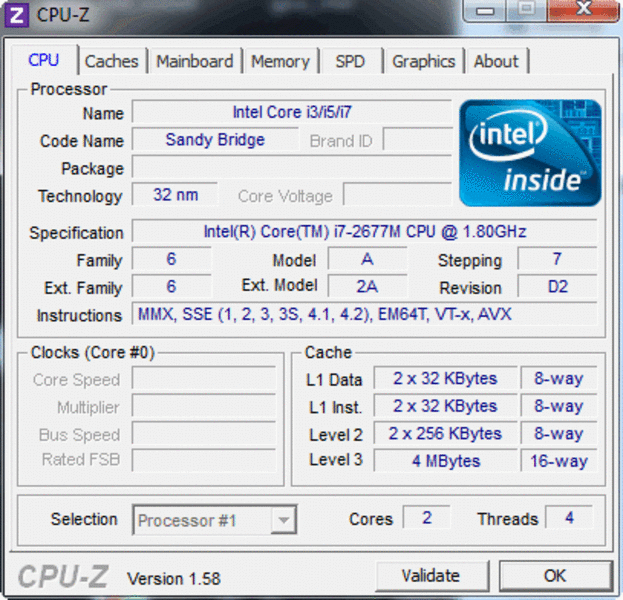
Task: Click the Threads value 4
Action: 569,518
